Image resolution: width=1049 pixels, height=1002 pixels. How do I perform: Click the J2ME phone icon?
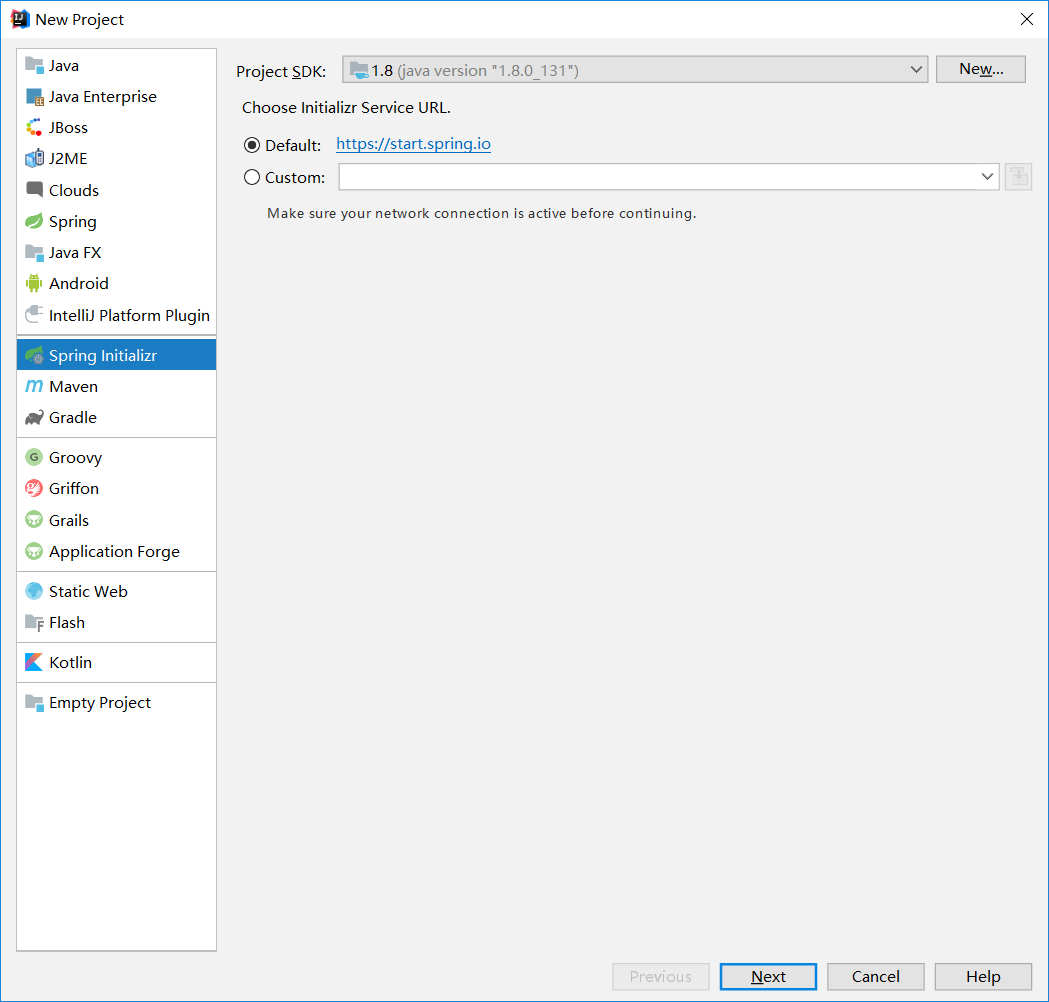[34, 159]
